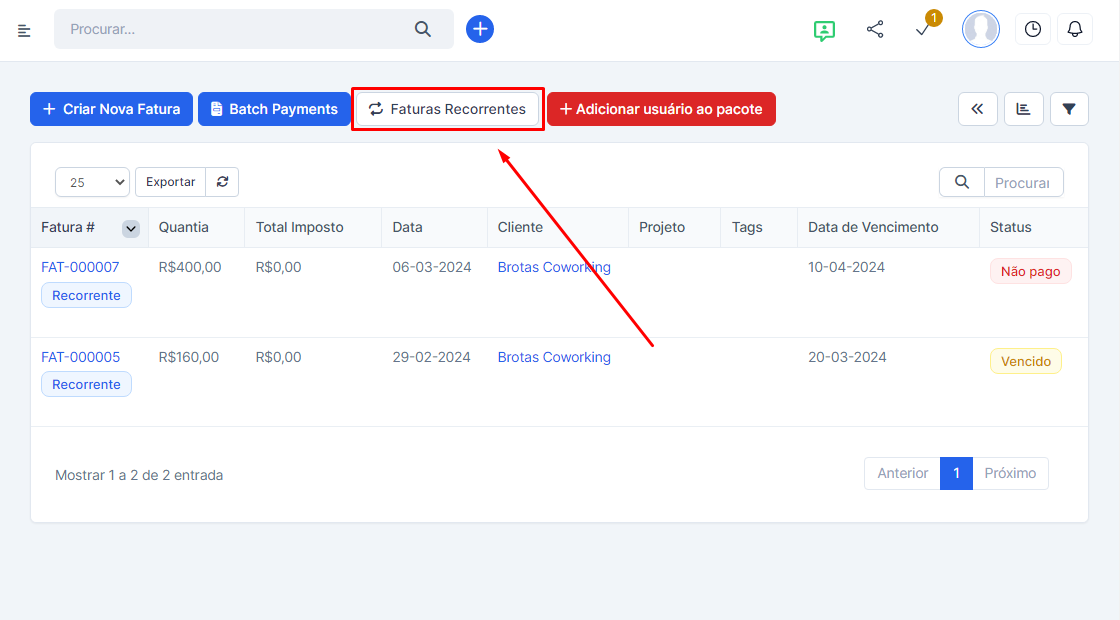Open the hamburger sidebar menu icon
The width and height of the screenshot is (1120, 620).
[25, 30]
